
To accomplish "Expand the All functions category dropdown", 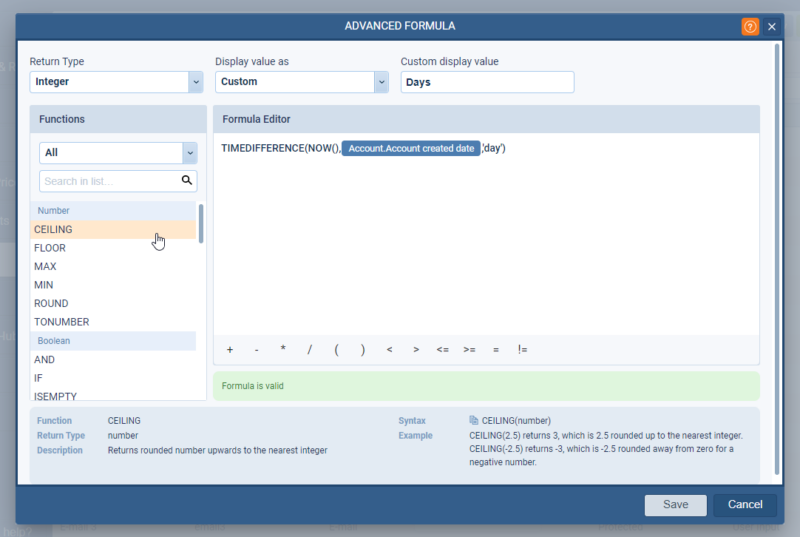I will coord(190,153).
